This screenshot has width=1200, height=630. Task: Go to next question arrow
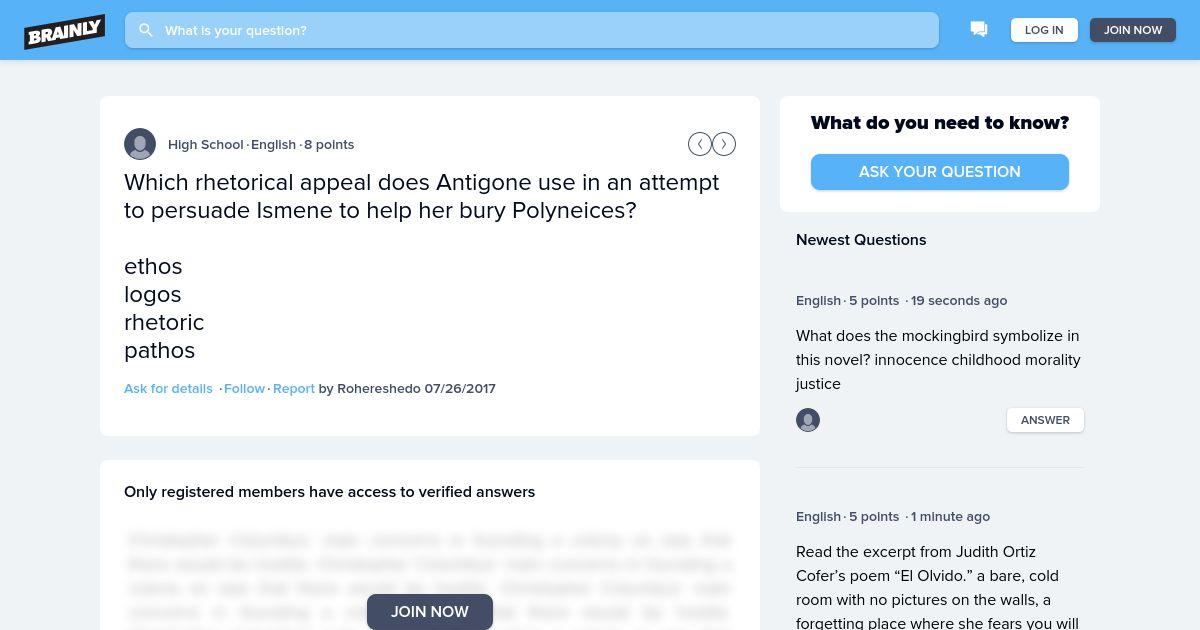coord(724,144)
